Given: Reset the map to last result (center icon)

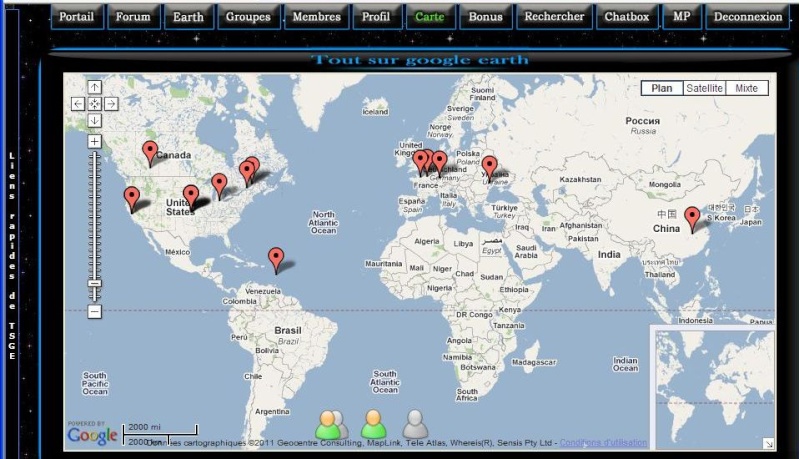Looking at the screenshot, I should tap(94, 104).
